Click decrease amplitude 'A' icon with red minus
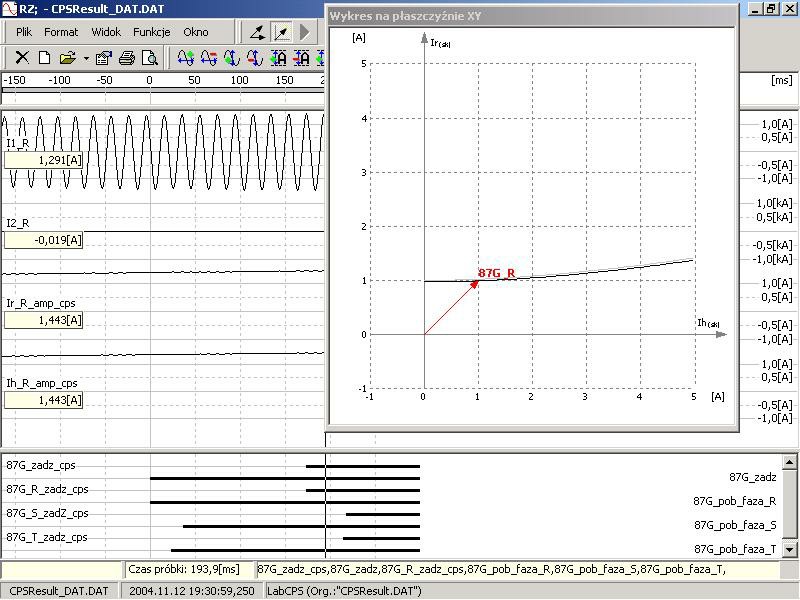This screenshot has height=600, width=800. pos(302,58)
